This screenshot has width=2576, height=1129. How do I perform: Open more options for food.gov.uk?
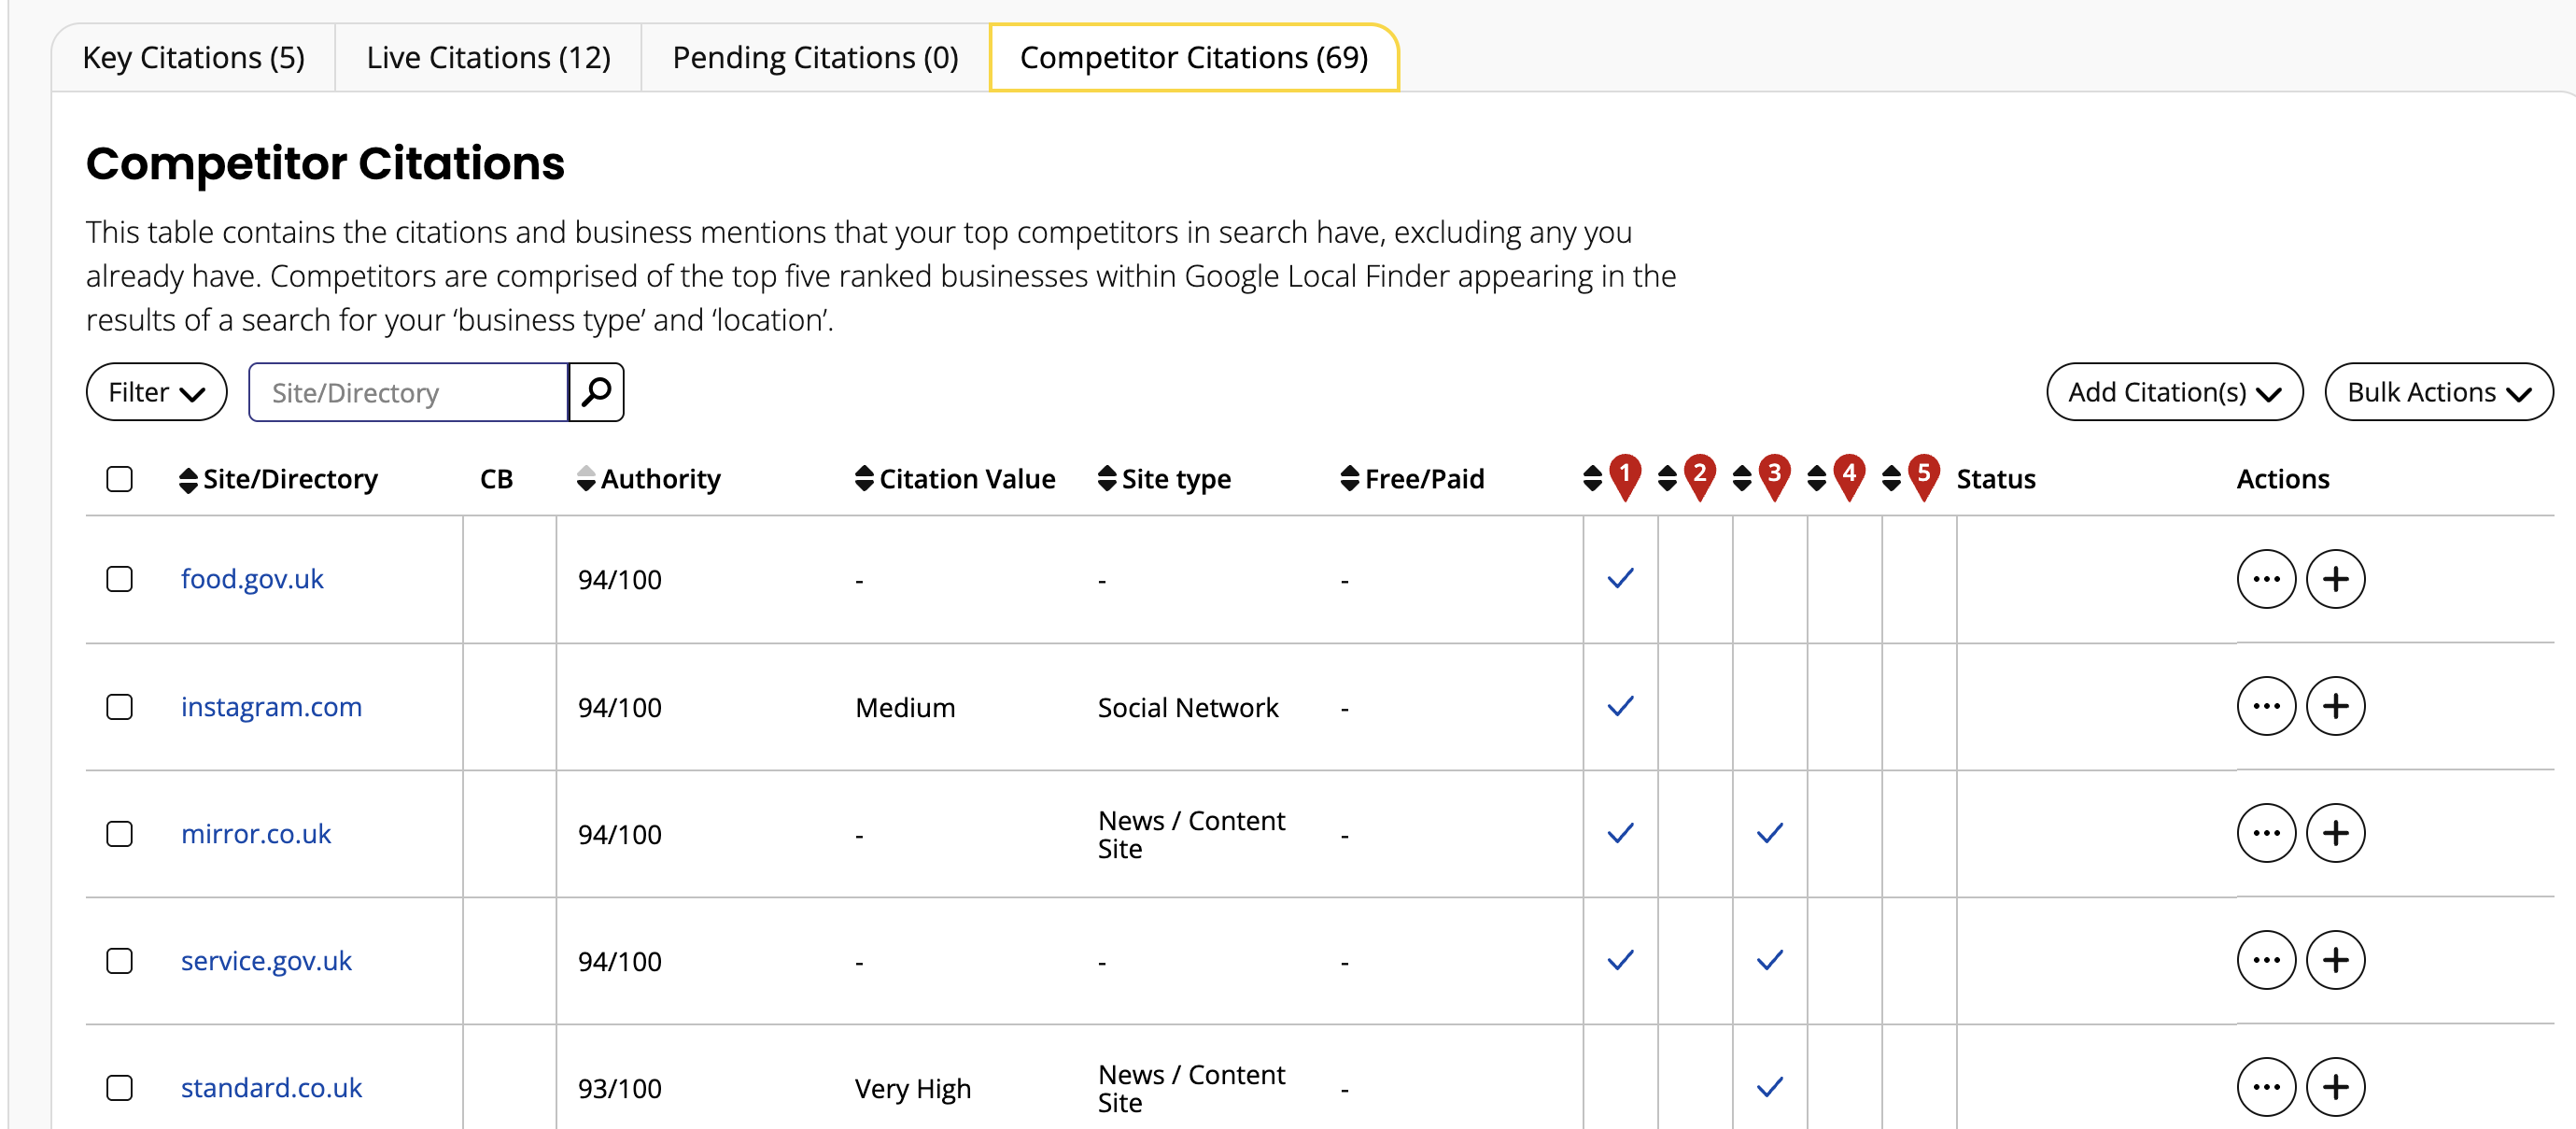click(x=2265, y=579)
